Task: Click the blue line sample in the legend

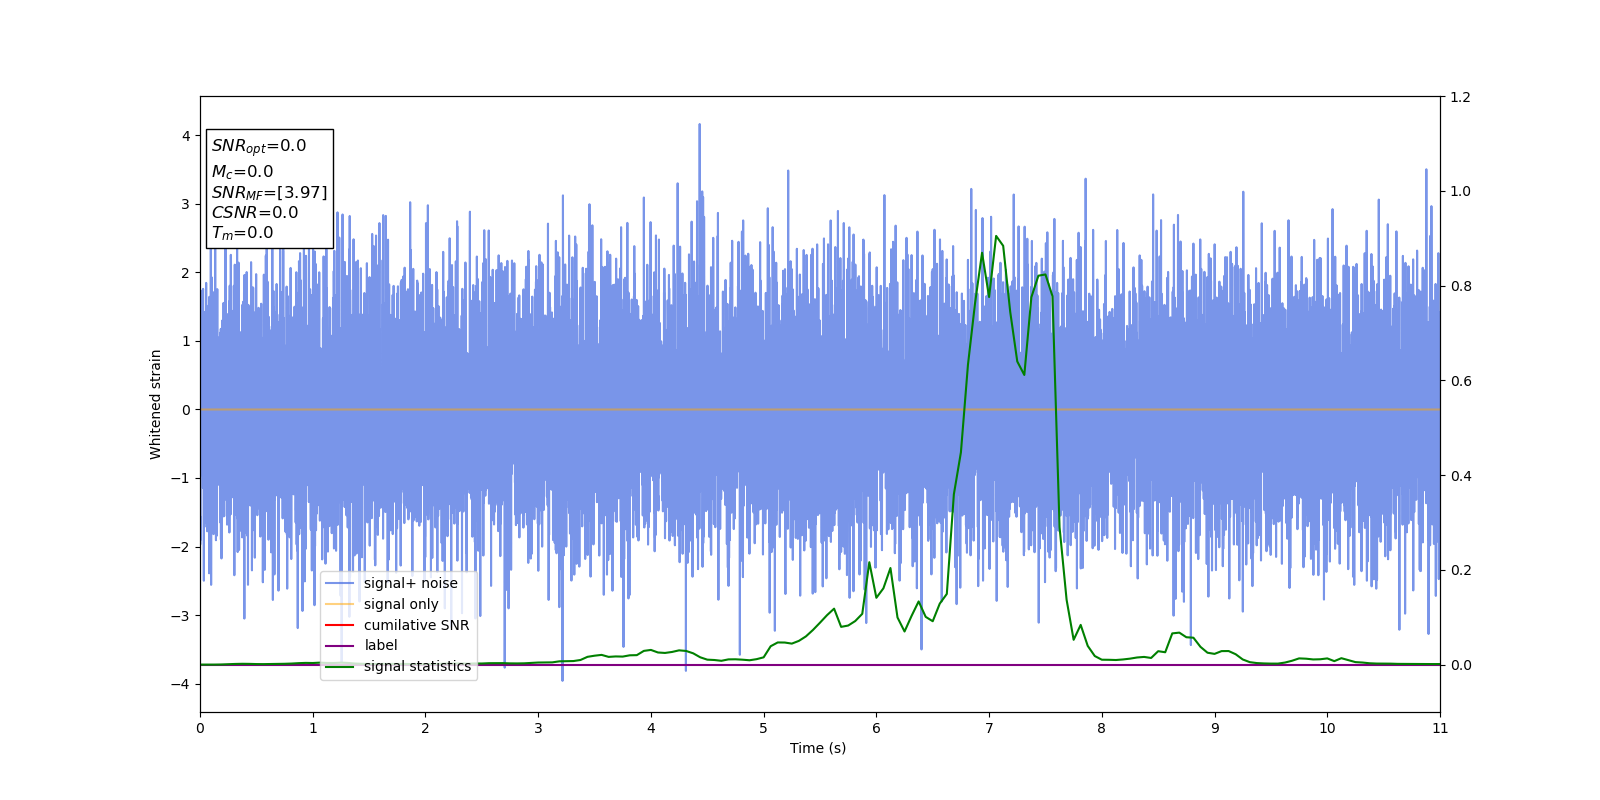Action: pos(340,583)
